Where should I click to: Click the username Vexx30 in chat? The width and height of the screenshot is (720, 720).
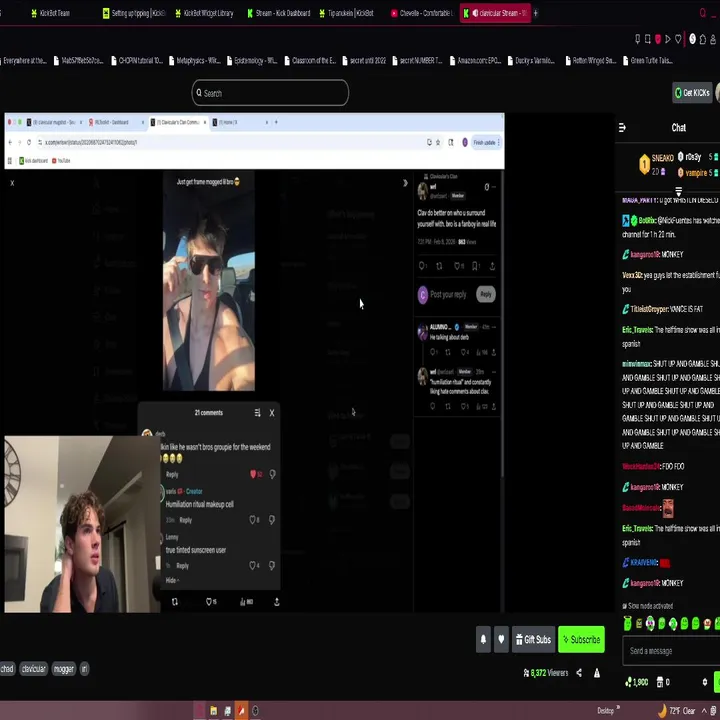pyautogui.click(x=632, y=275)
